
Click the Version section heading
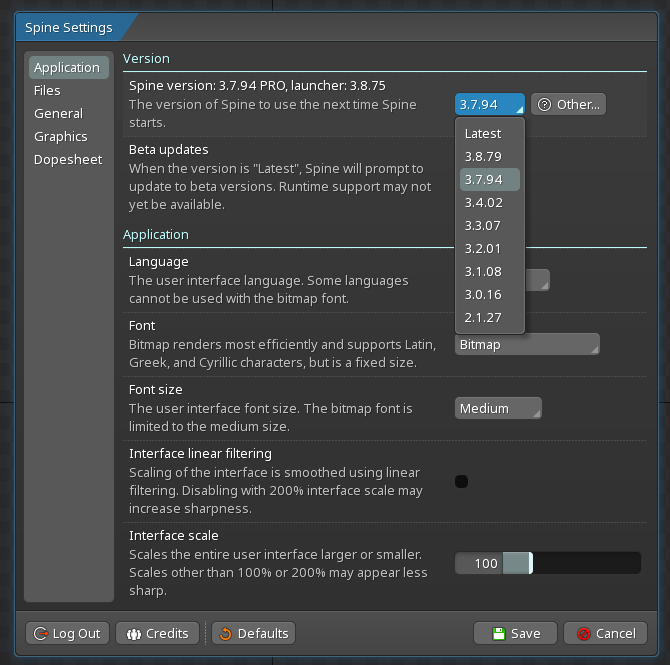pos(147,59)
